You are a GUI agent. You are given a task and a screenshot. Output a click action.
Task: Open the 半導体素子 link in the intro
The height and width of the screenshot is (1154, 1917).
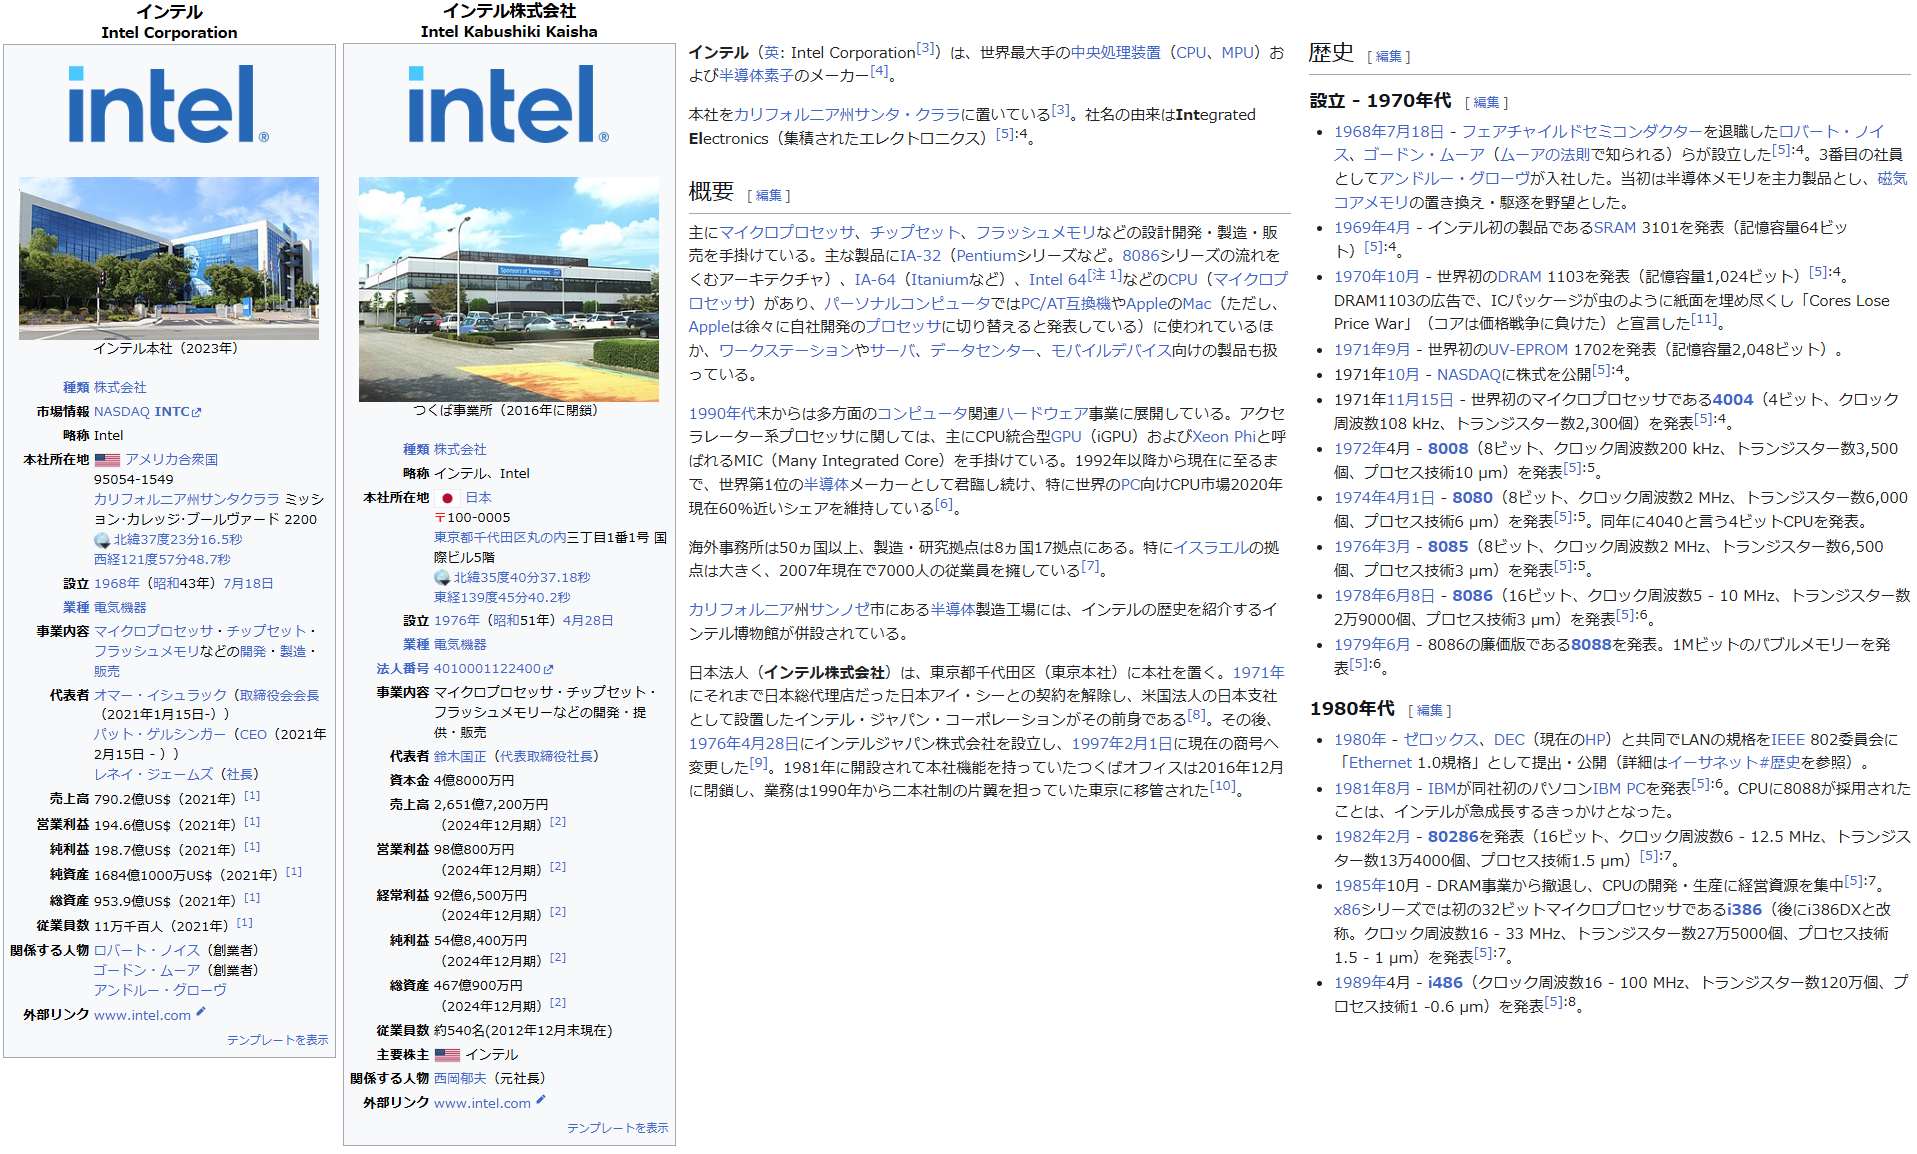[756, 76]
